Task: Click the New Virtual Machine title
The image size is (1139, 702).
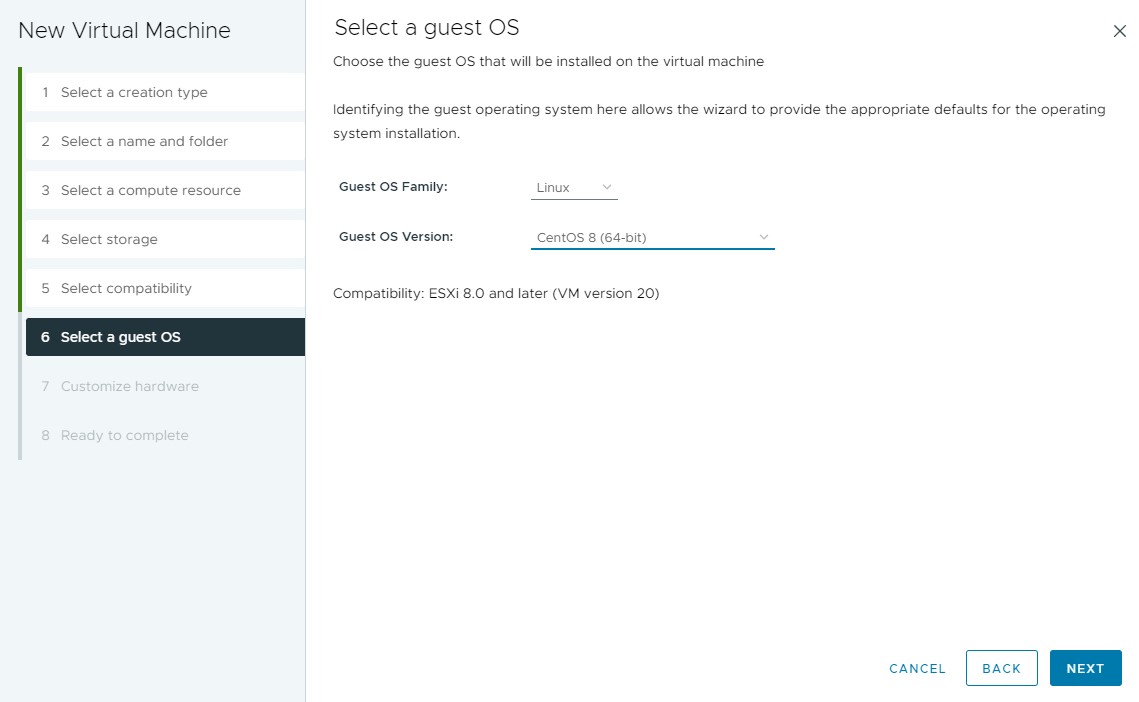Action: pos(124,31)
